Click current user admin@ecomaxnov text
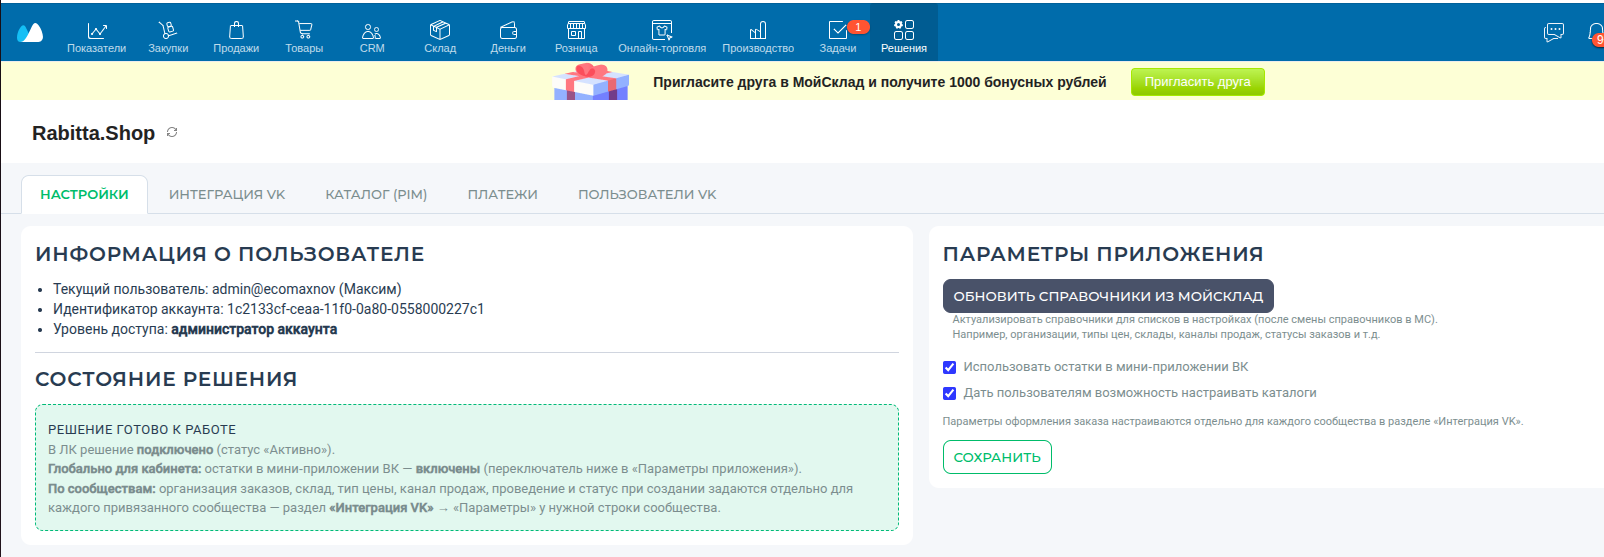The height and width of the screenshot is (557, 1604). (x=307, y=289)
